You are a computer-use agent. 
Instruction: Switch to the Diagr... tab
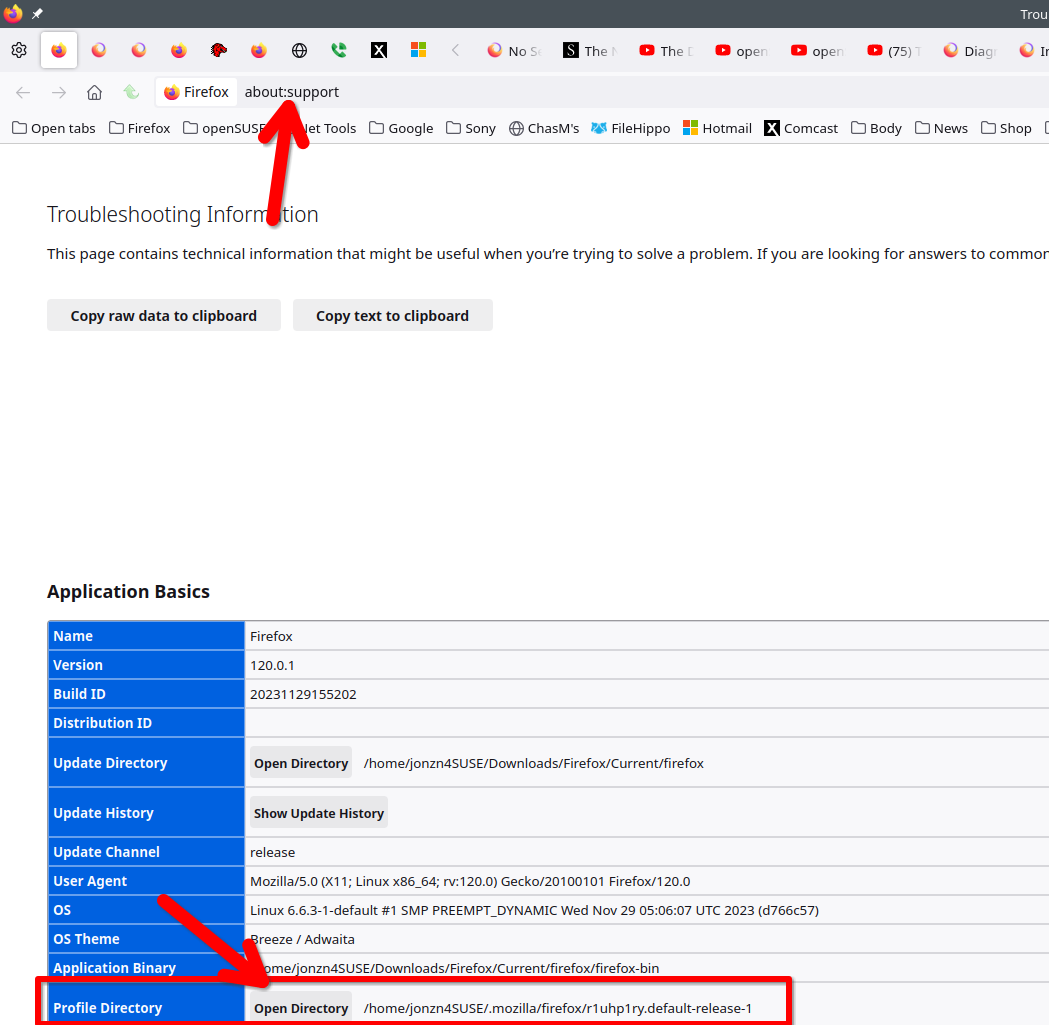[x=970, y=51]
